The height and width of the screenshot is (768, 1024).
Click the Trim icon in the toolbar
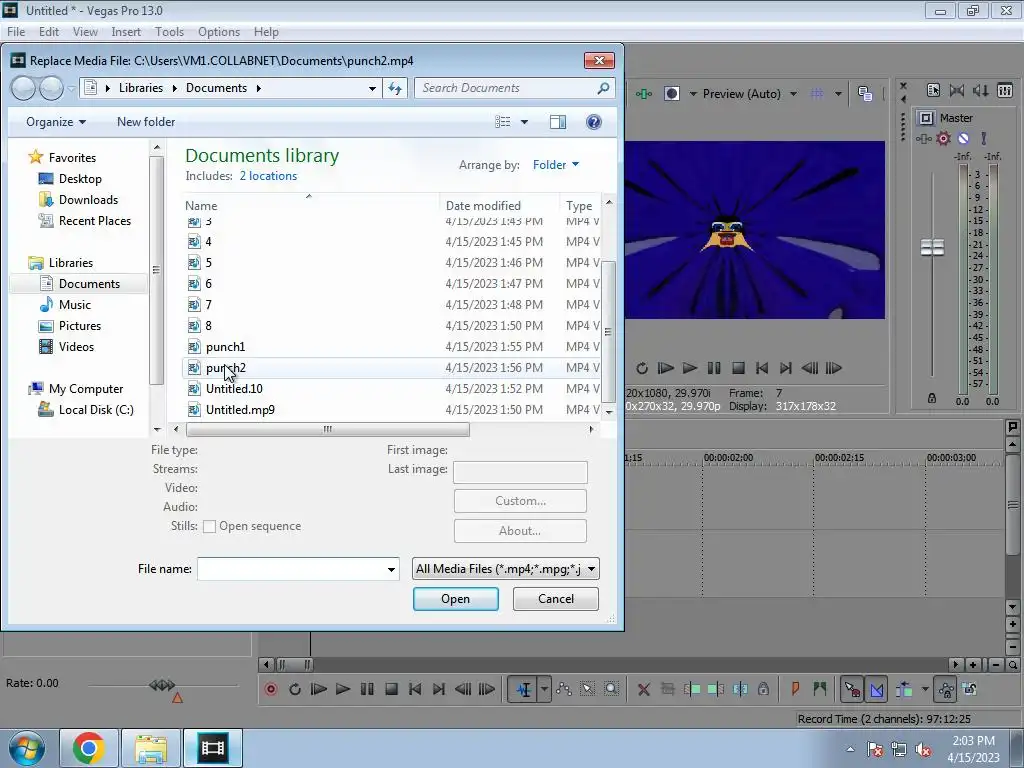[x=667, y=689]
